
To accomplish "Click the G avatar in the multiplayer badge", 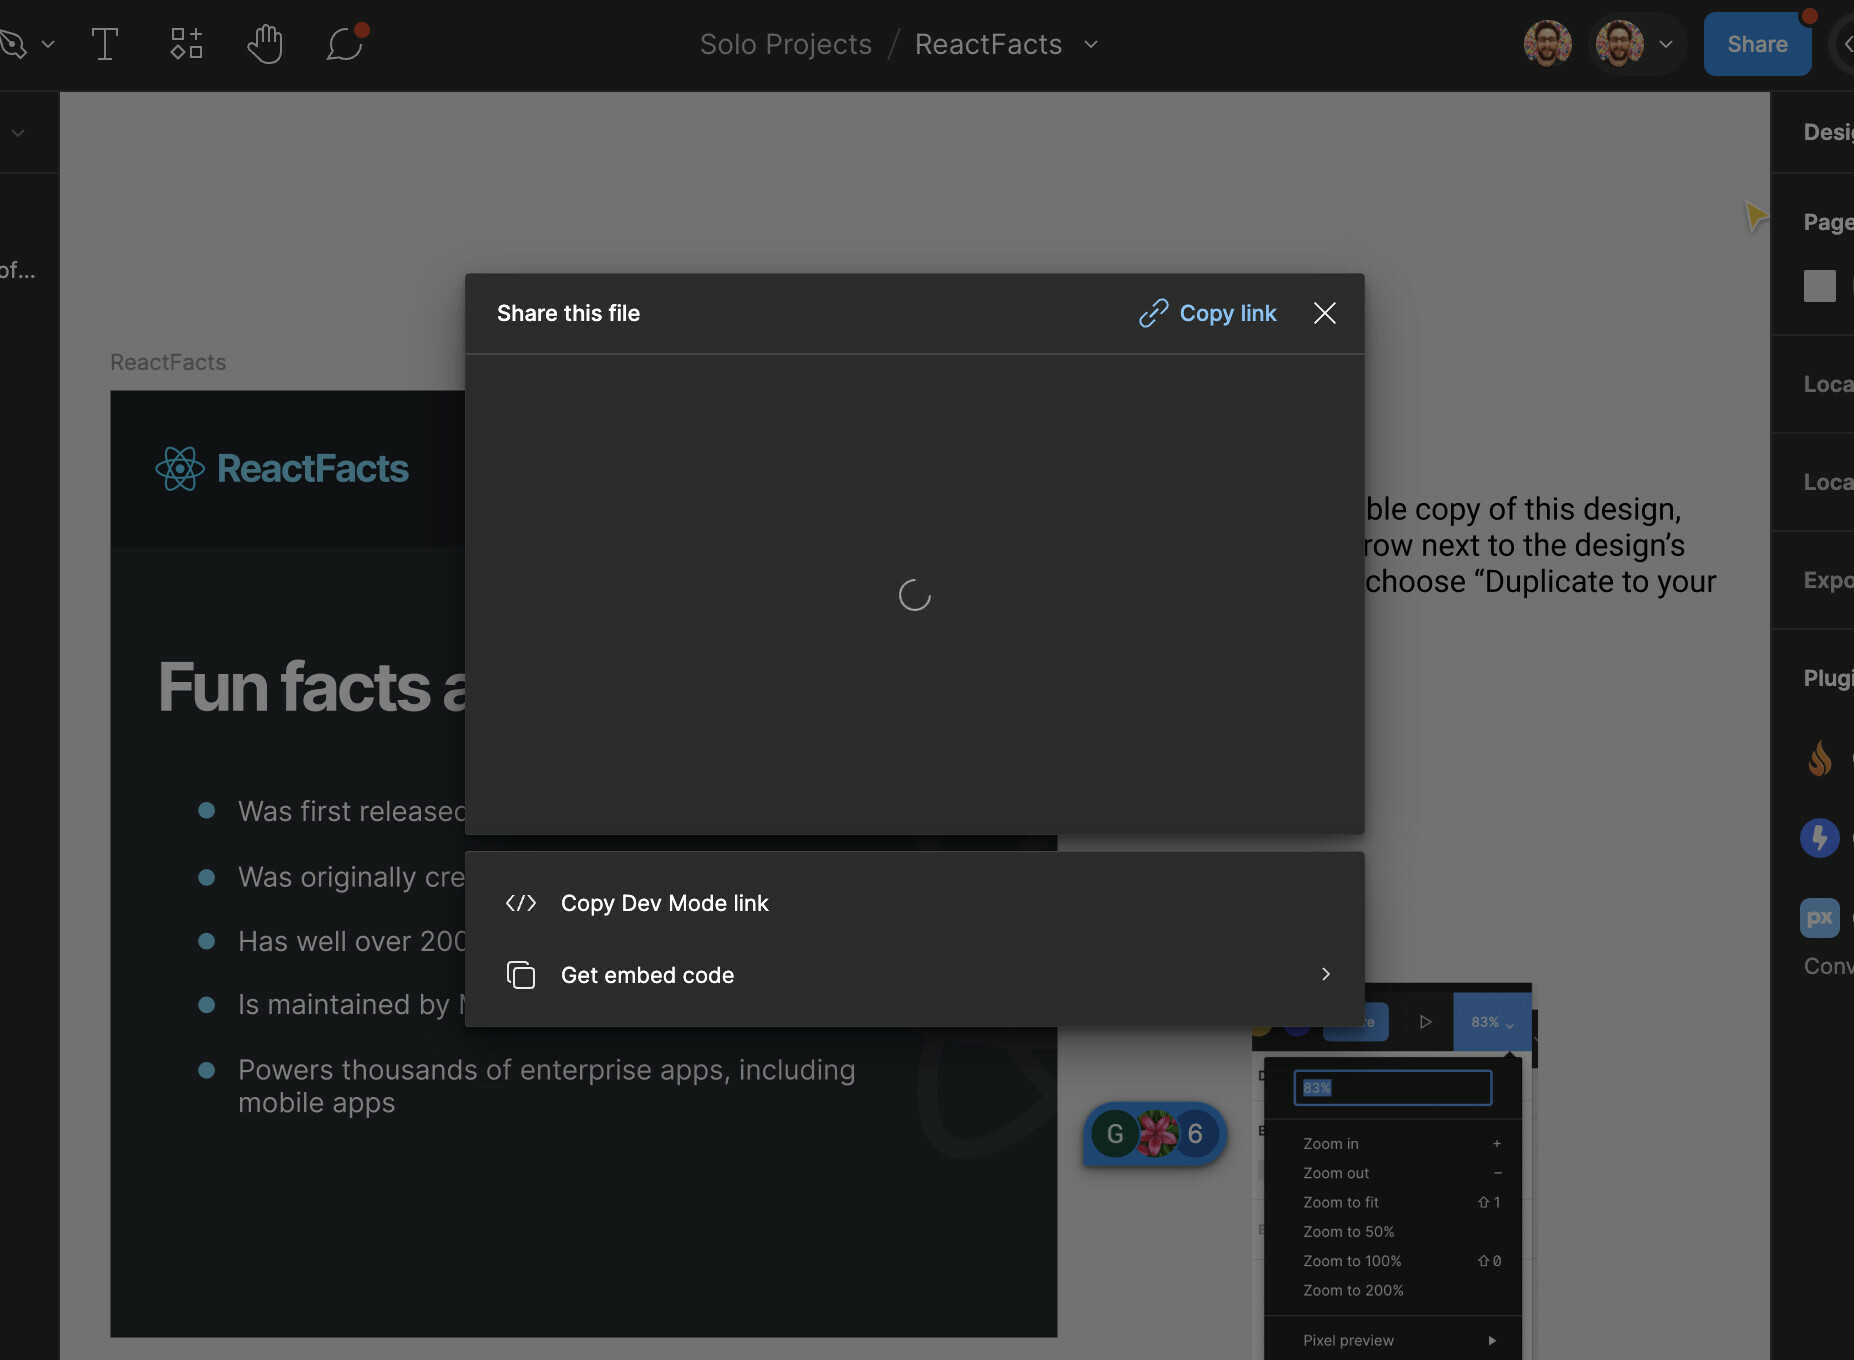I will click(x=1115, y=1134).
